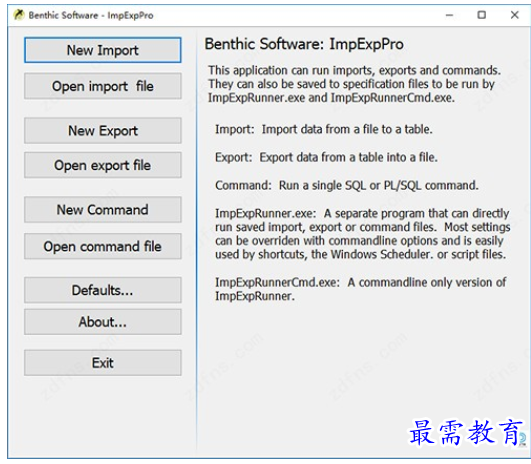Close the ImpExpPro window
Image resolution: width=531 pixels, height=464 pixels.
[514, 15]
